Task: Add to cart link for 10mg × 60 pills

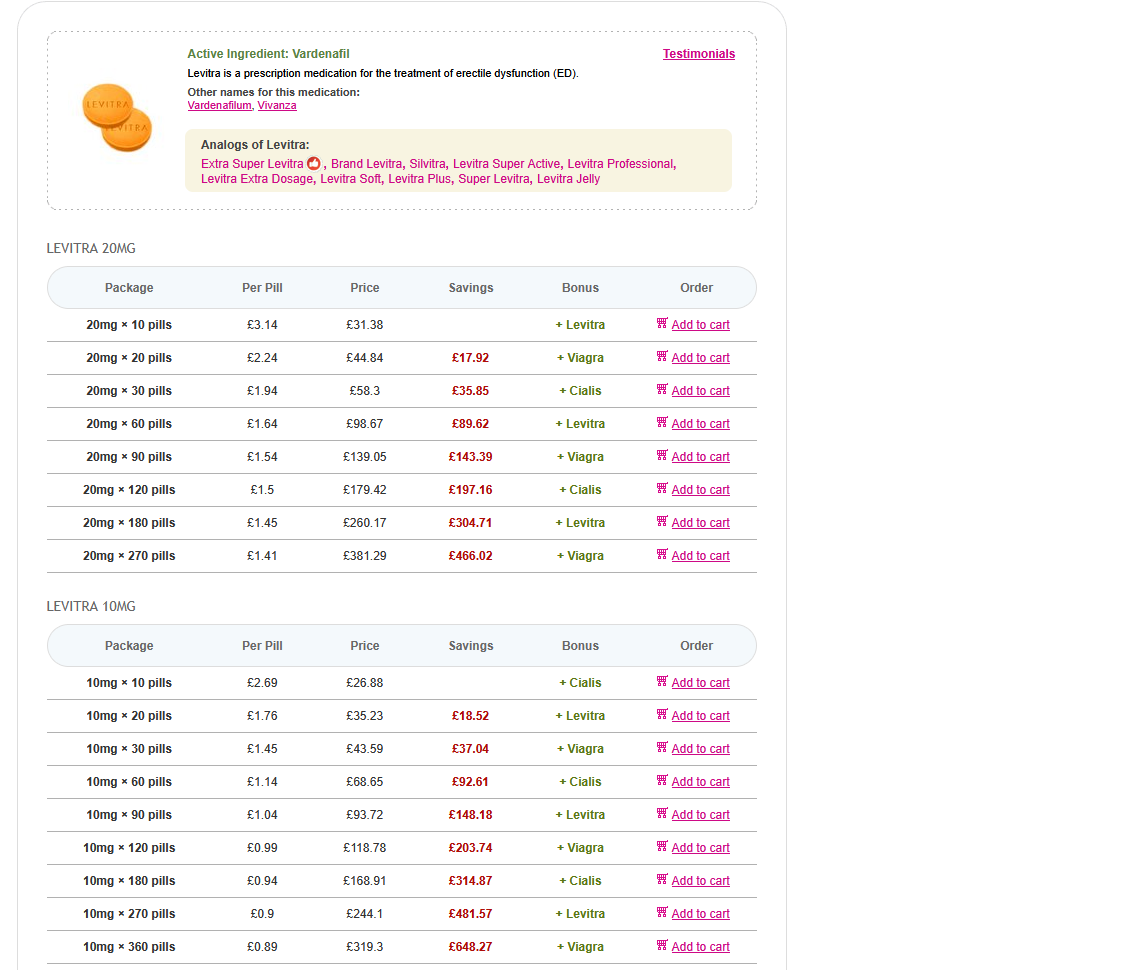Action: [x=700, y=782]
